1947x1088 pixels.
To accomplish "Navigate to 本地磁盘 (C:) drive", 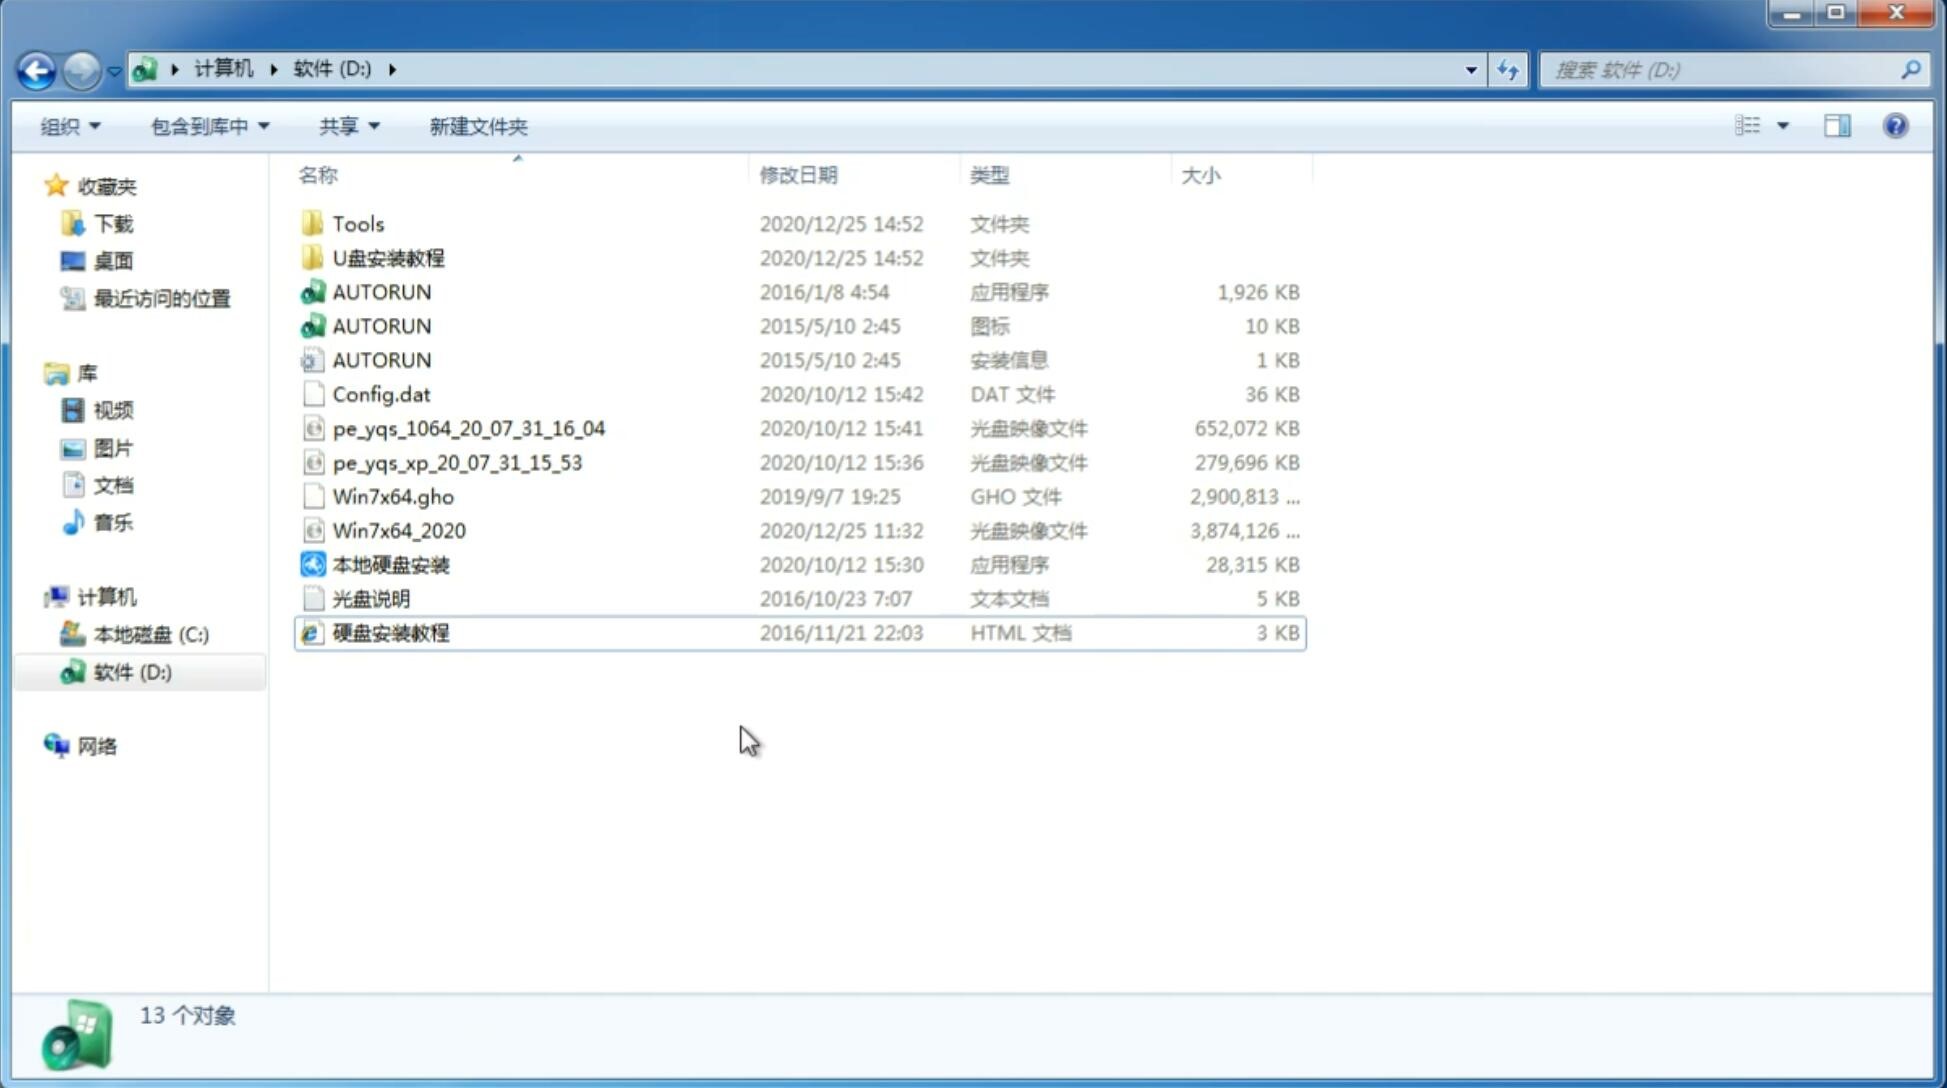I will click(150, 634).
